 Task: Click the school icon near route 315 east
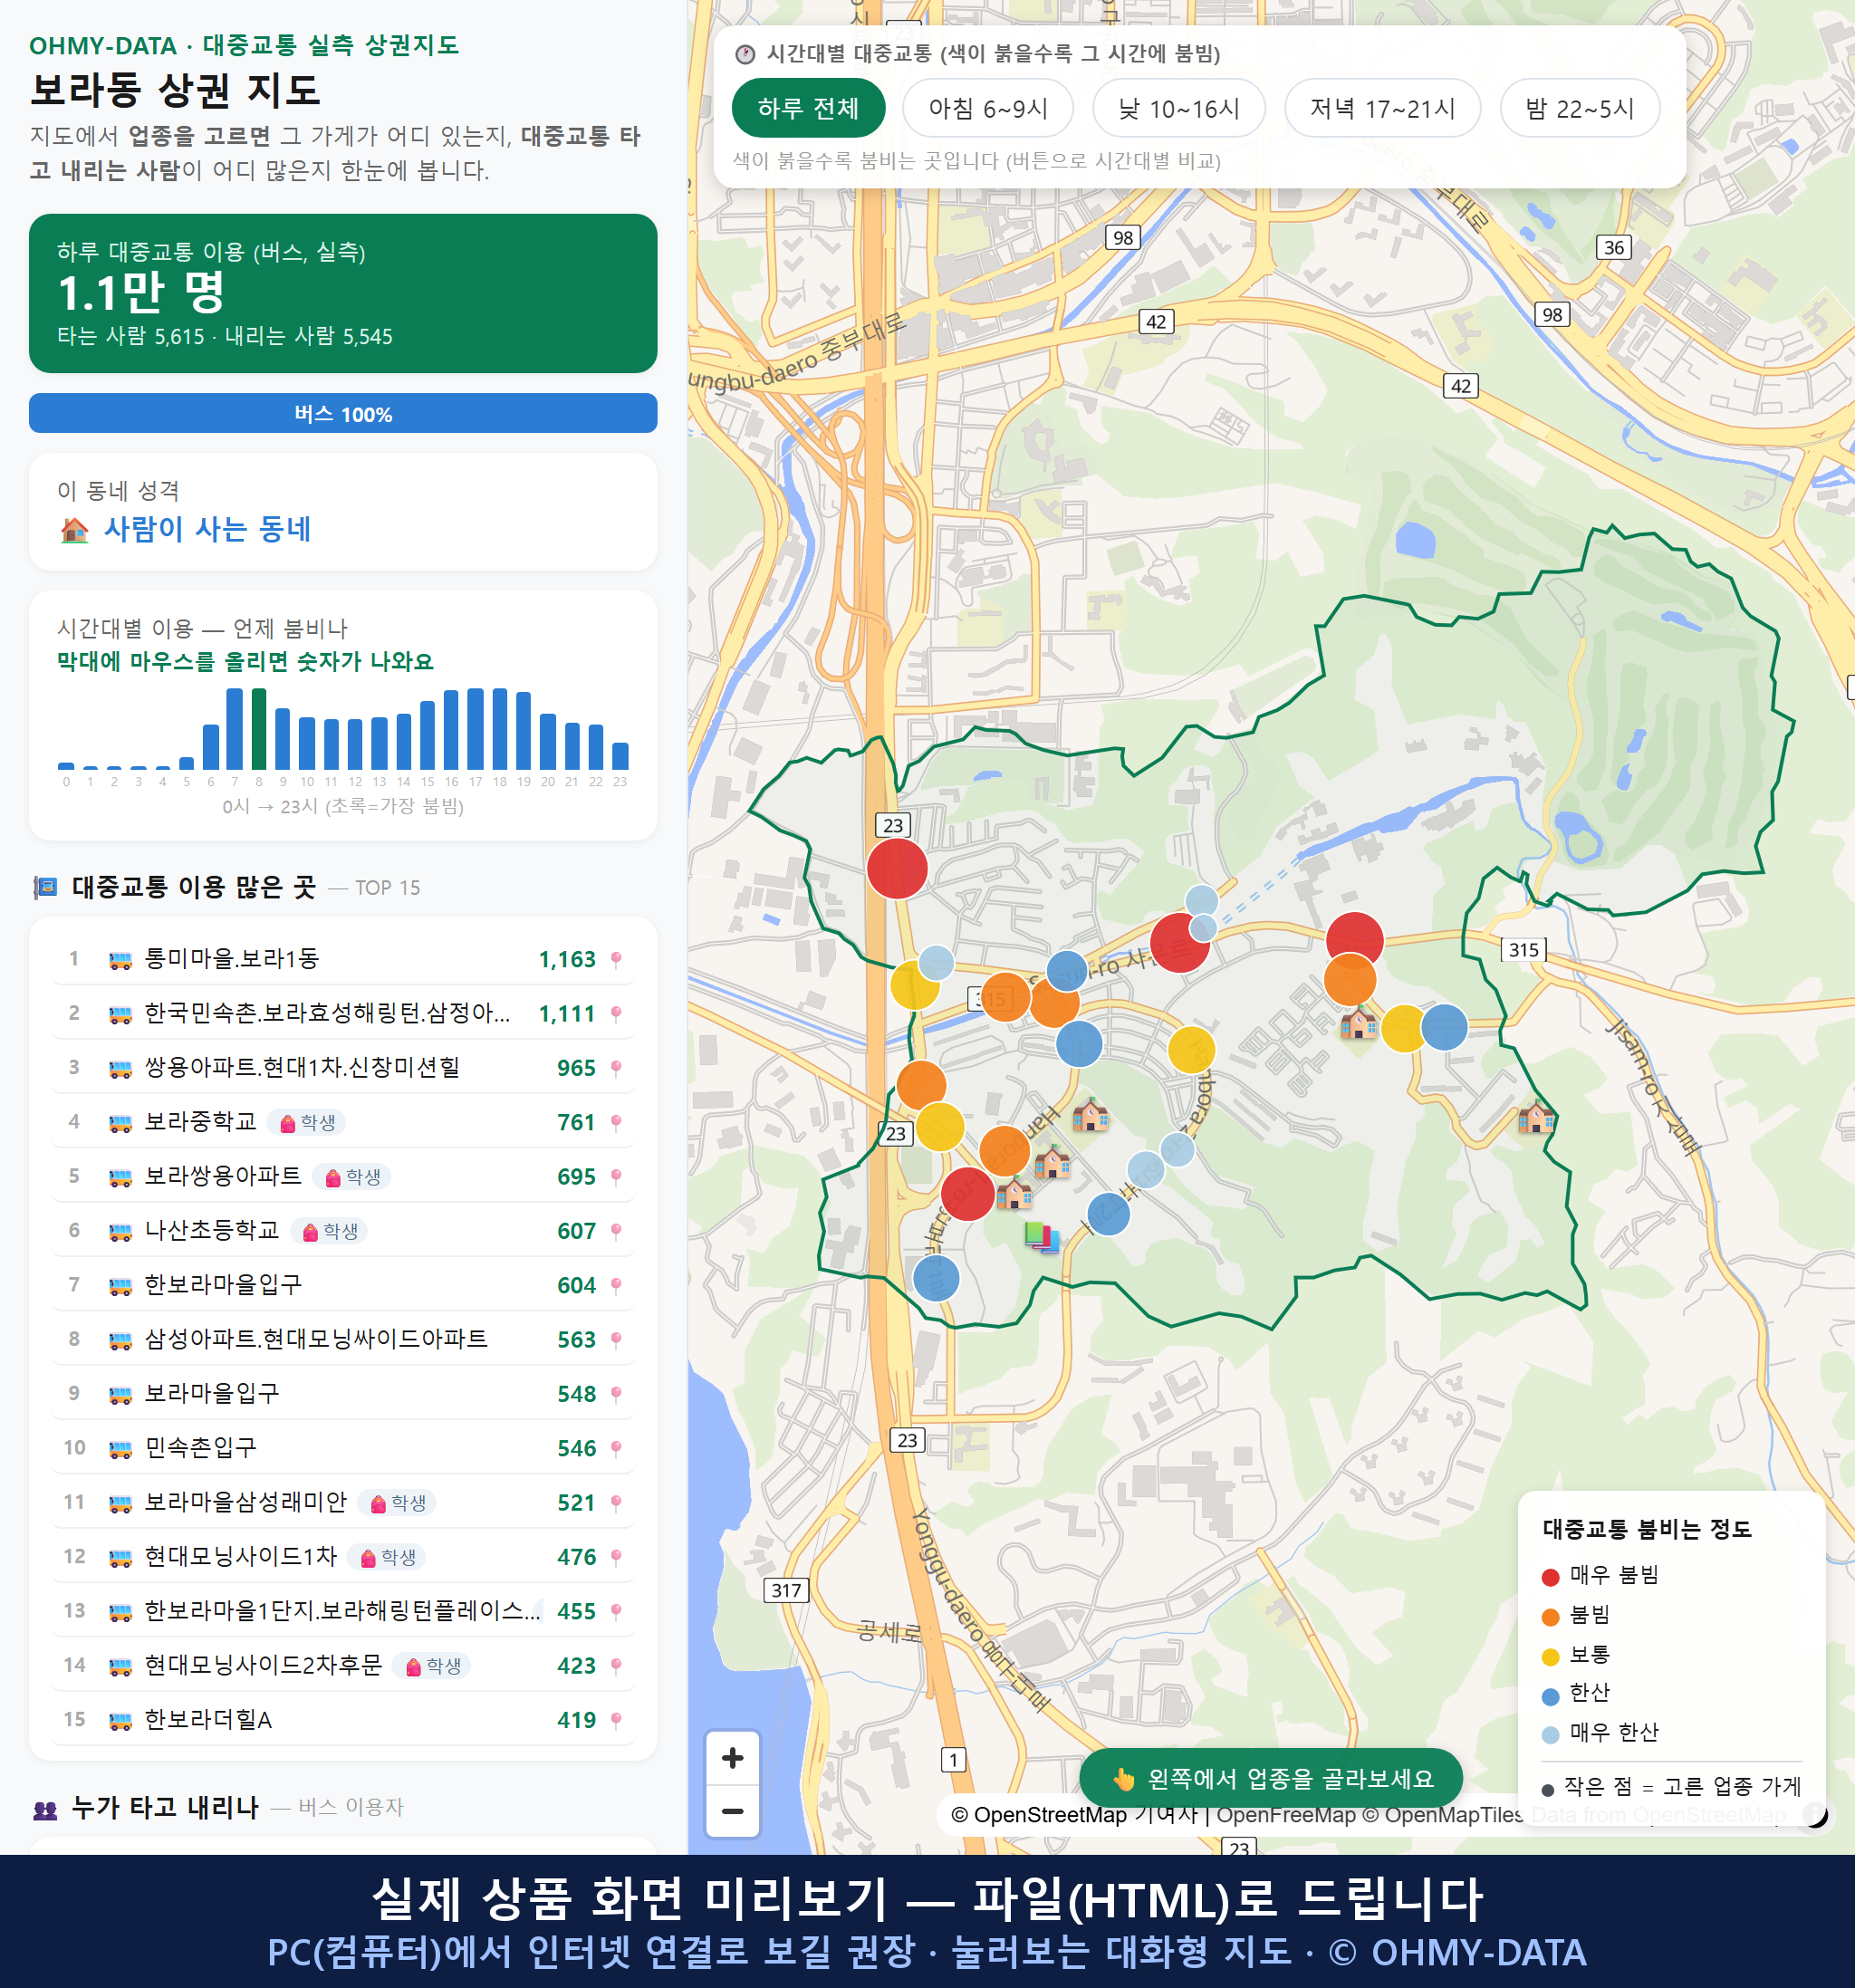1535,1116
